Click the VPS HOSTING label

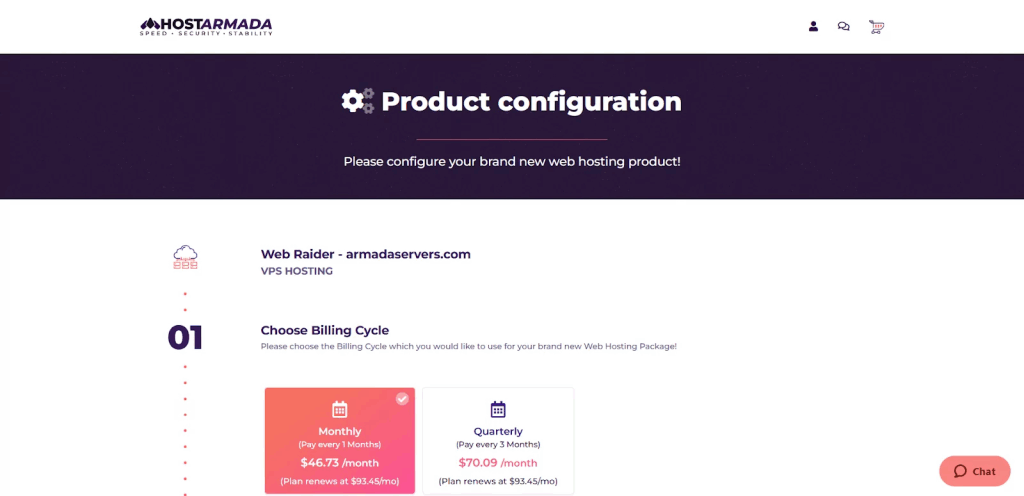tap(297, 271)
